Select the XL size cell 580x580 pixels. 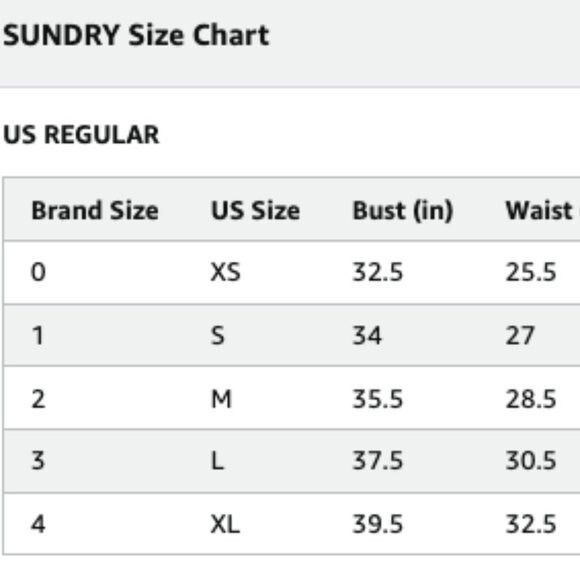coord(225,524)
